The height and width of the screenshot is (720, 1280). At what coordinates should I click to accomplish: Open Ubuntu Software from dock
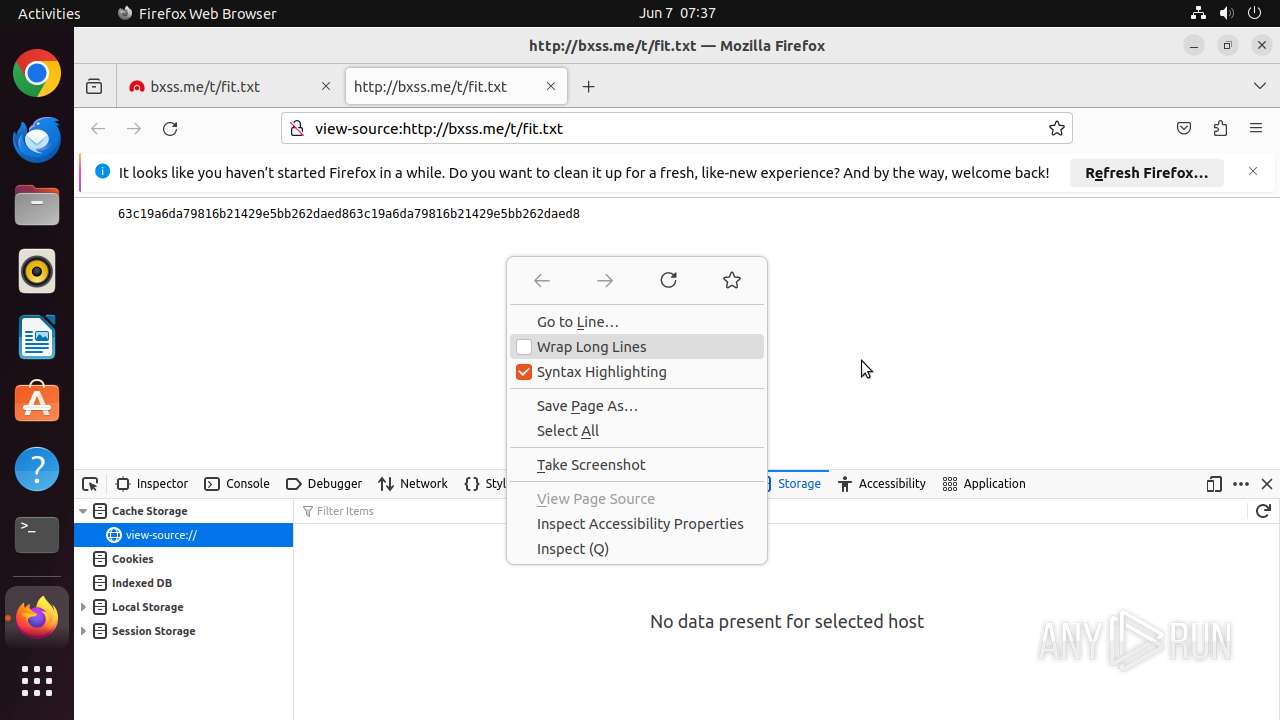click(x=37, y=402)
